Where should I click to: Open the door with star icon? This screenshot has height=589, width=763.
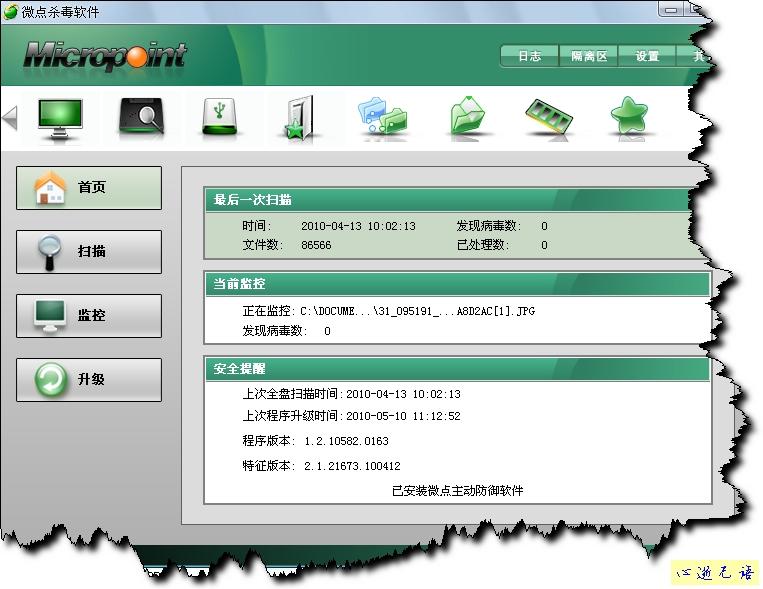pyautogui.click(x=300, y=118)
